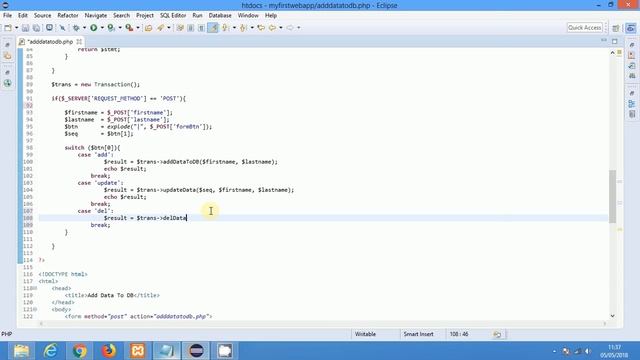640x360 pixels.
Task: Click the Debug bug icon
Action: coord(76,28)
